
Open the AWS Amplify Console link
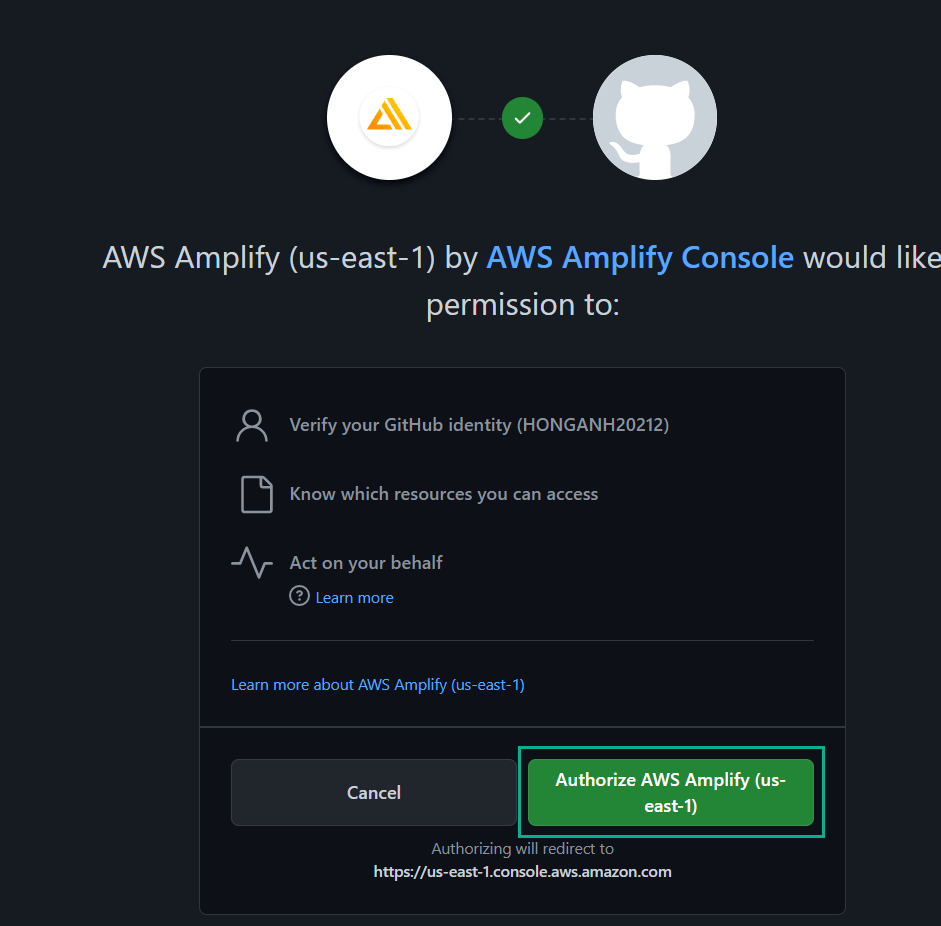pos(640,257)
